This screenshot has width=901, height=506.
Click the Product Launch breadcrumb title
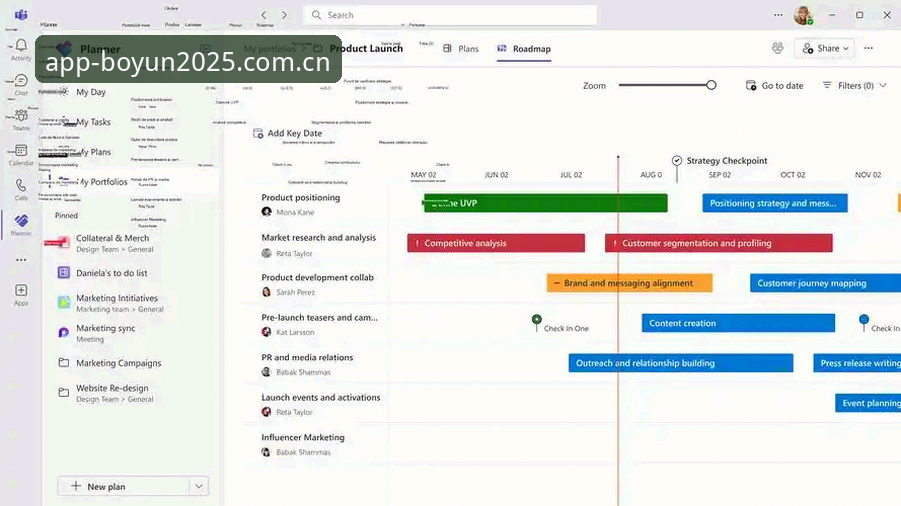pos(366,48)
